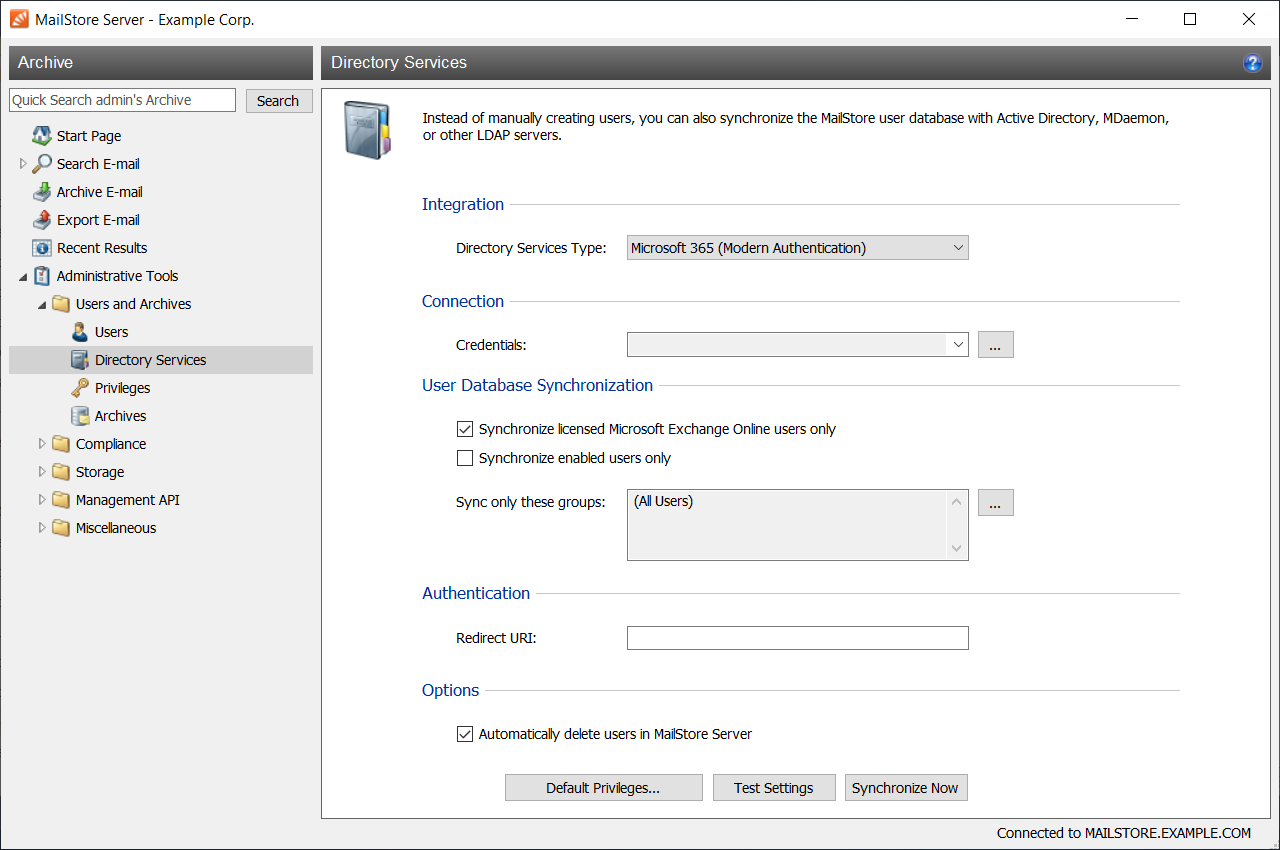Enable Synchronize enabled users only checkbox
Screen dimensions: 1280x850
click(464, 458)
